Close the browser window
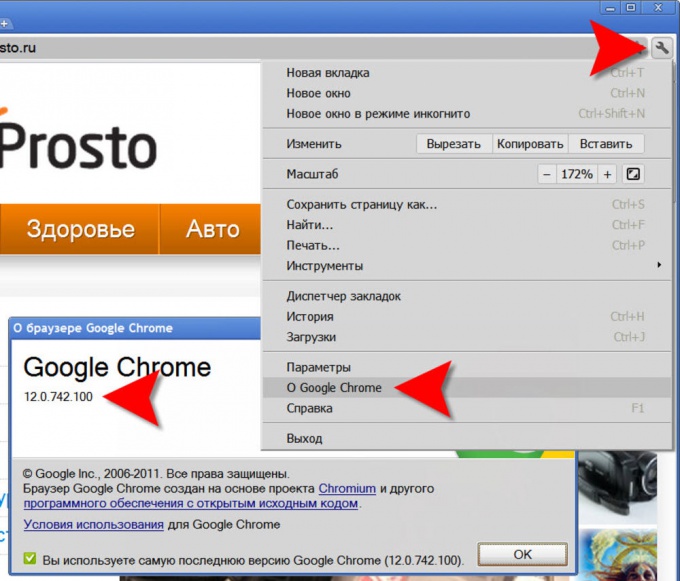 658,8
